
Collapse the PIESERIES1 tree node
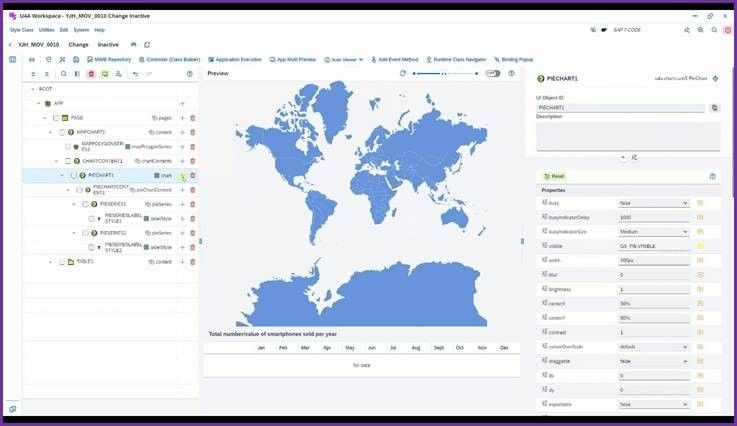(x=74, y=205)
